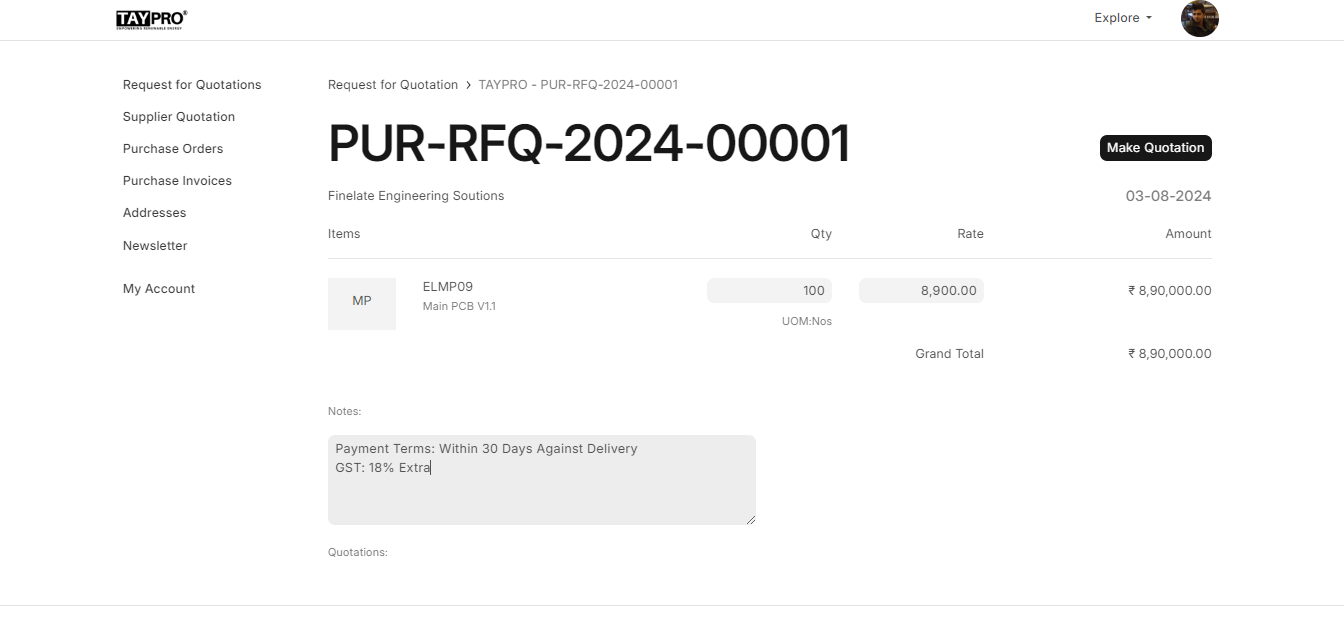Image resolution: width=1344 pixels, height=624 pixels.
Task: Click the Request for Quotation breadcrumb
Action: coord(393,85)
